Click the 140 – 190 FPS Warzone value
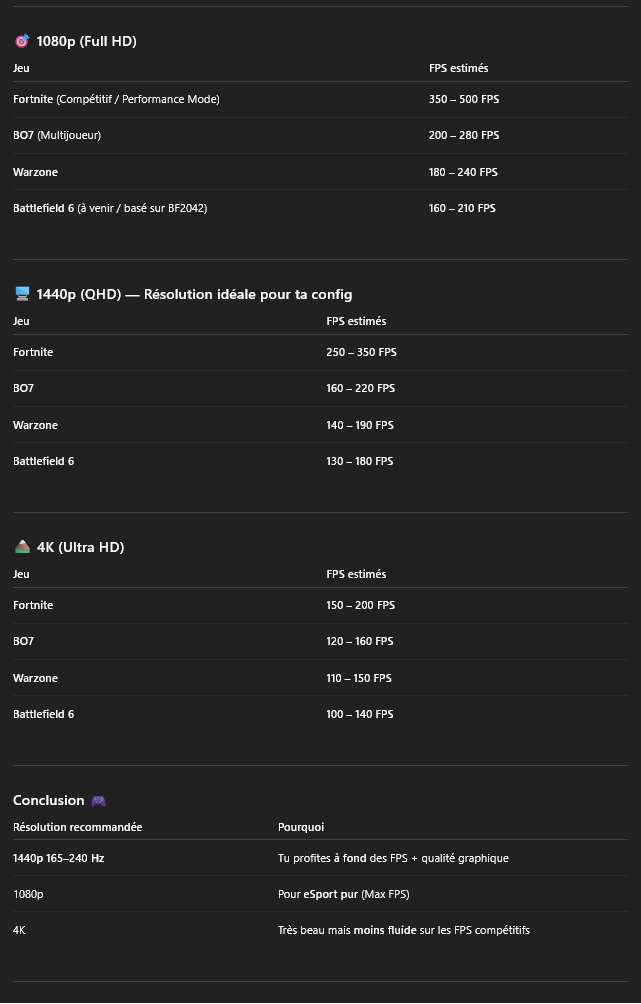 (360, 425)
